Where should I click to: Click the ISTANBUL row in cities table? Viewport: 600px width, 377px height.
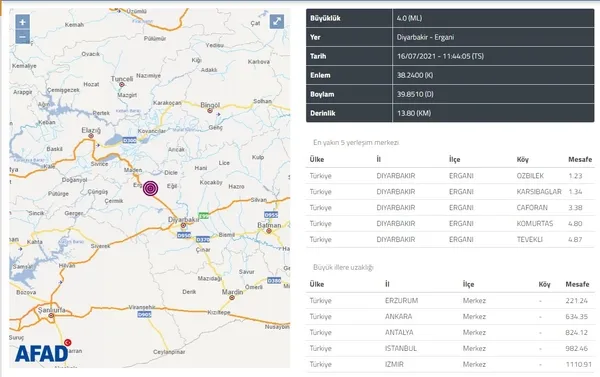click(450, 348)
